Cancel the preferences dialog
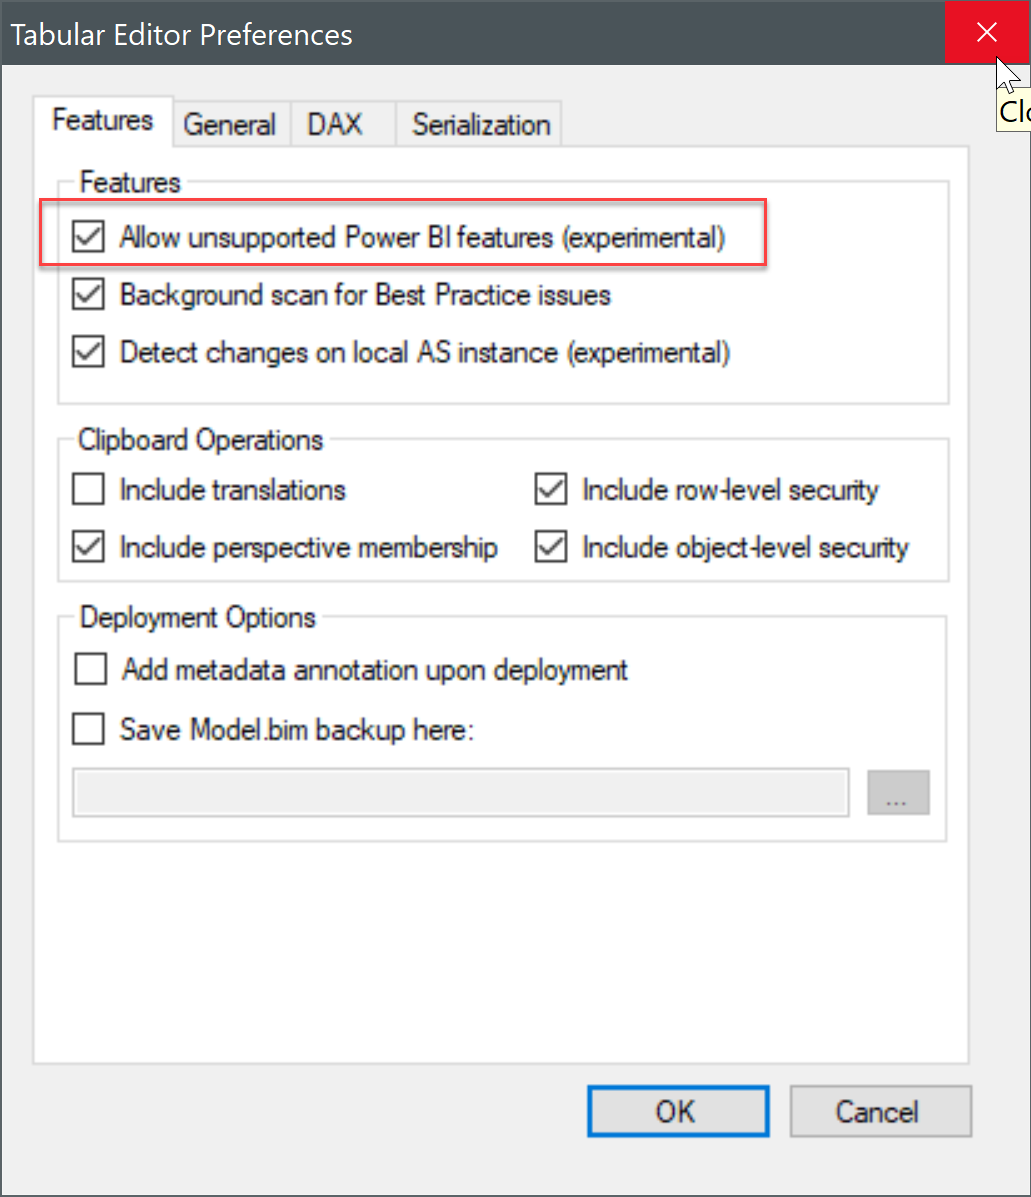This screenshot has width=1031, height=1197. click(880, 1112)
